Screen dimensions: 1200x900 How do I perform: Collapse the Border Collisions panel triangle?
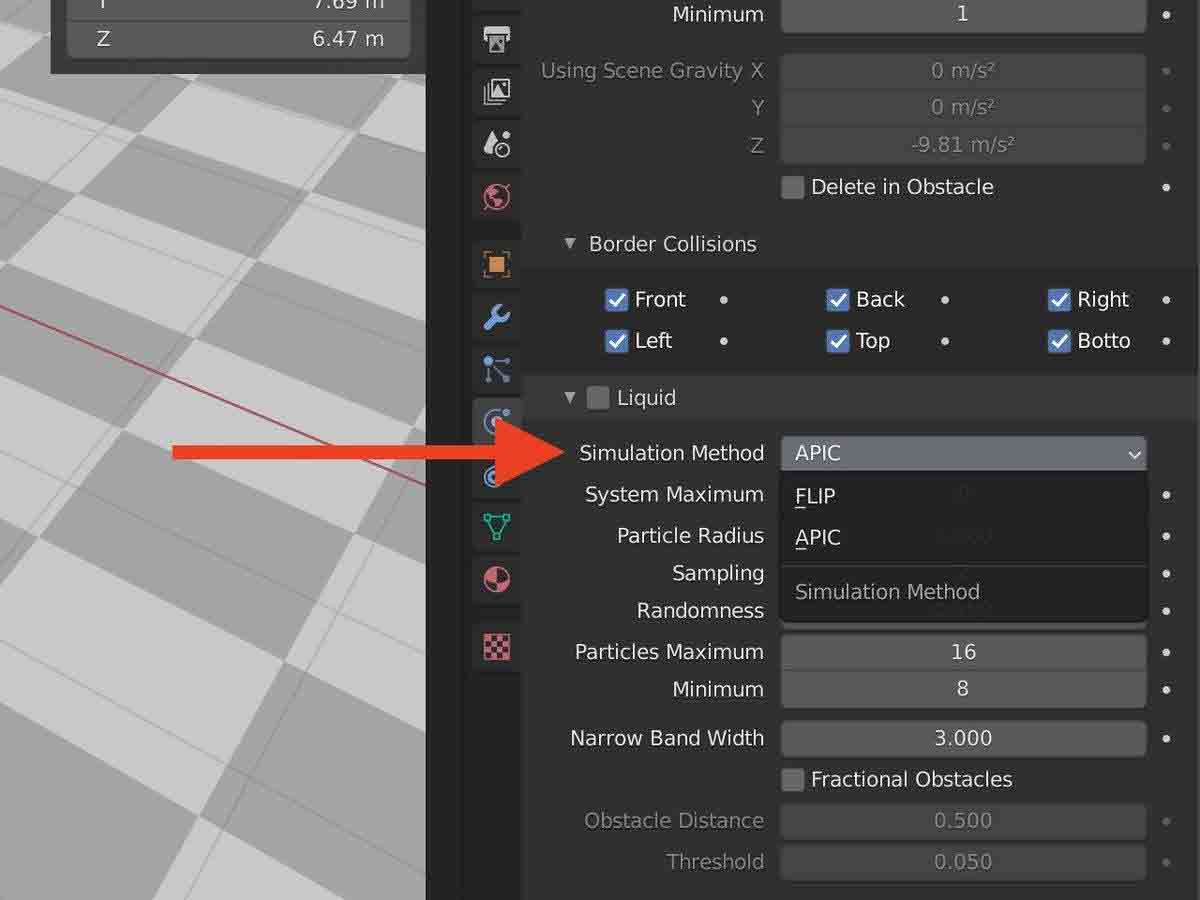click(x=570, y=244)
